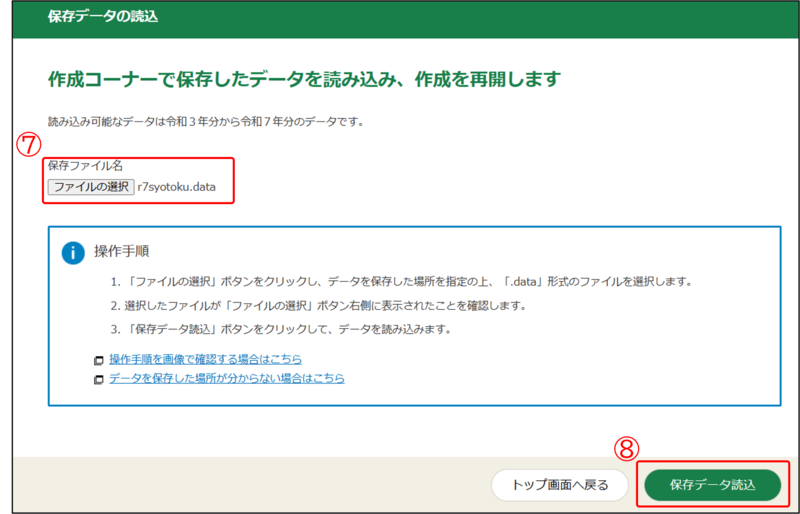Click the red circled ⑦ marker
Screen dimensions: 800x514
tap(30, 144)
